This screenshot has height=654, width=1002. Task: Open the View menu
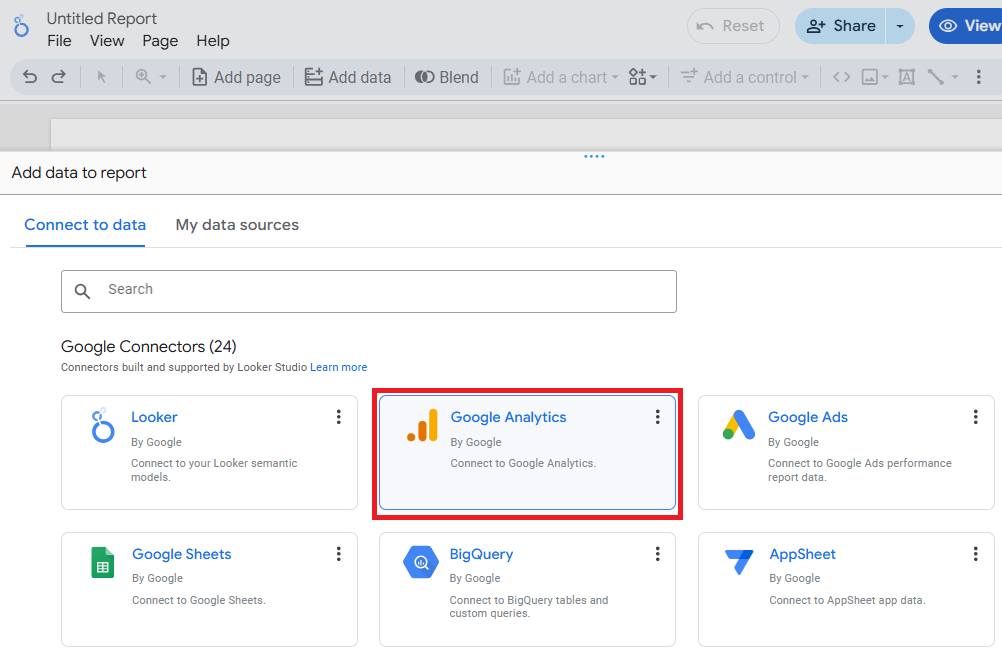[107, 41]
